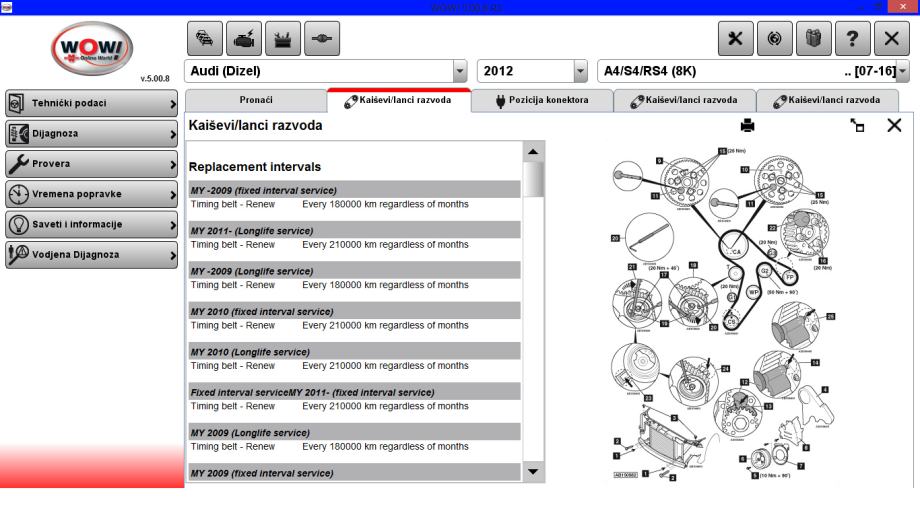
Task: Close the Kaiševi/lanci razvoda panel
Action: coord(894,125)
